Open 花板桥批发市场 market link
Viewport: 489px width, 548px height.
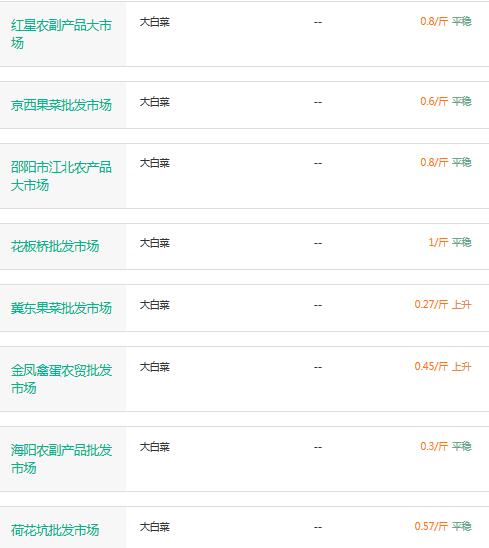pyautogui.click(x=55, y=246)
